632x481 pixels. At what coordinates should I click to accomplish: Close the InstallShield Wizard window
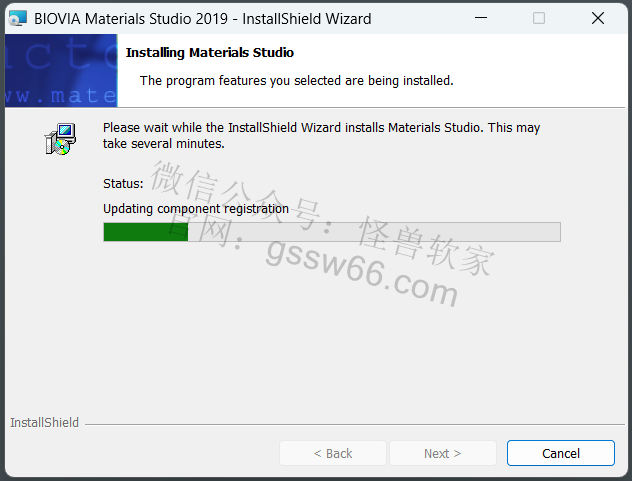(598, 18)
